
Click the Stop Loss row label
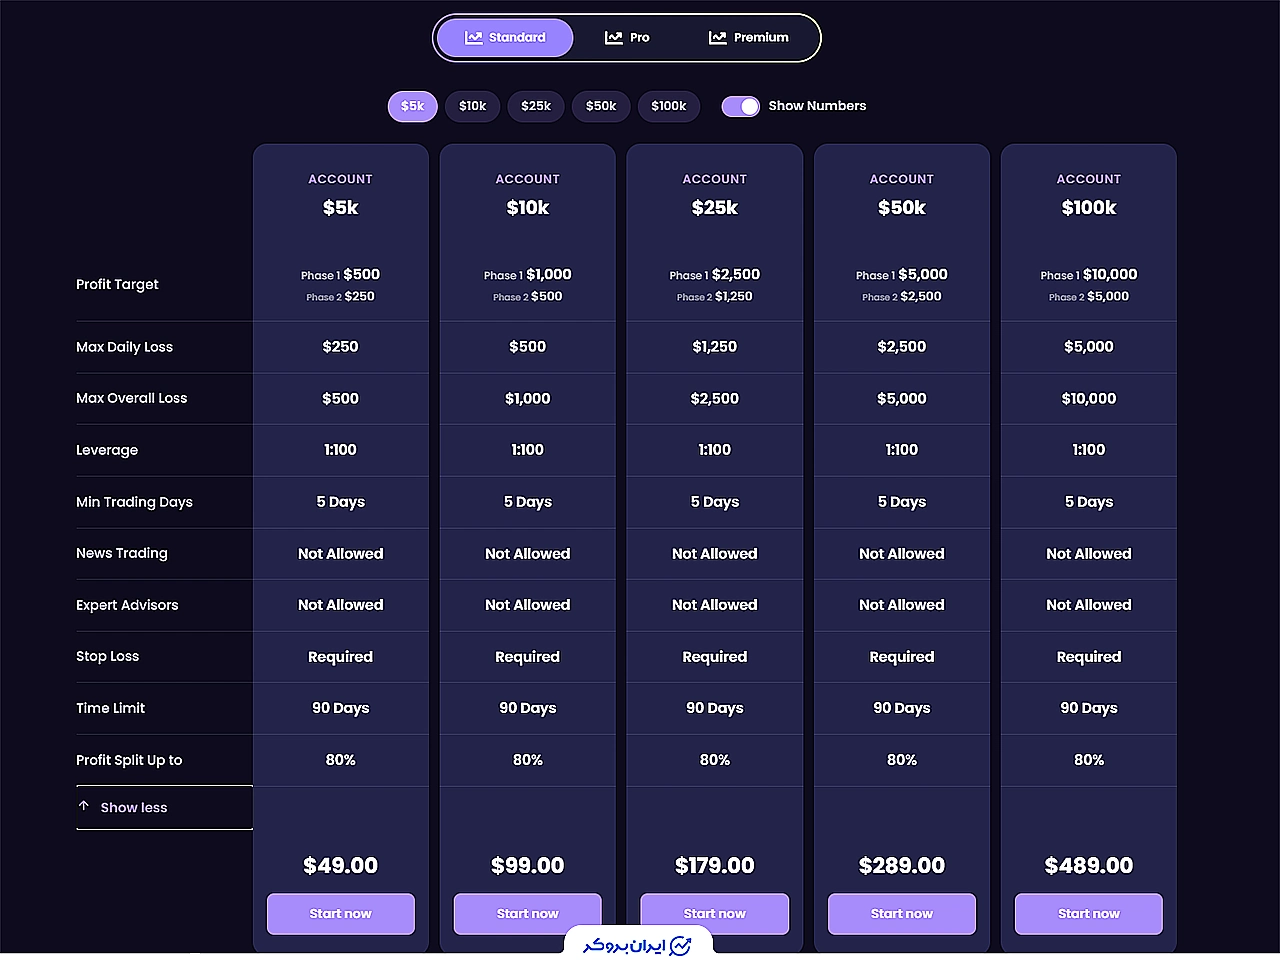107,656
